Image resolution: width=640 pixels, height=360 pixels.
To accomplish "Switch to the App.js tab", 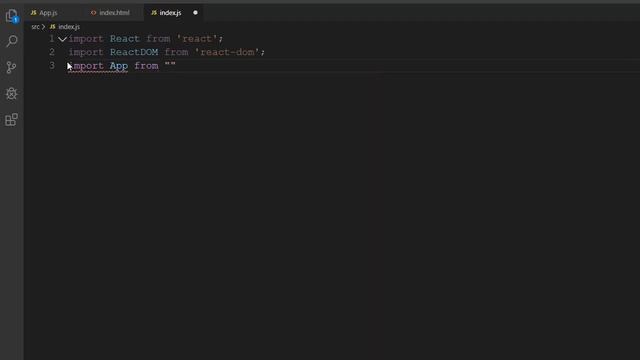I will pyautogui.click(x=48, y=13).
